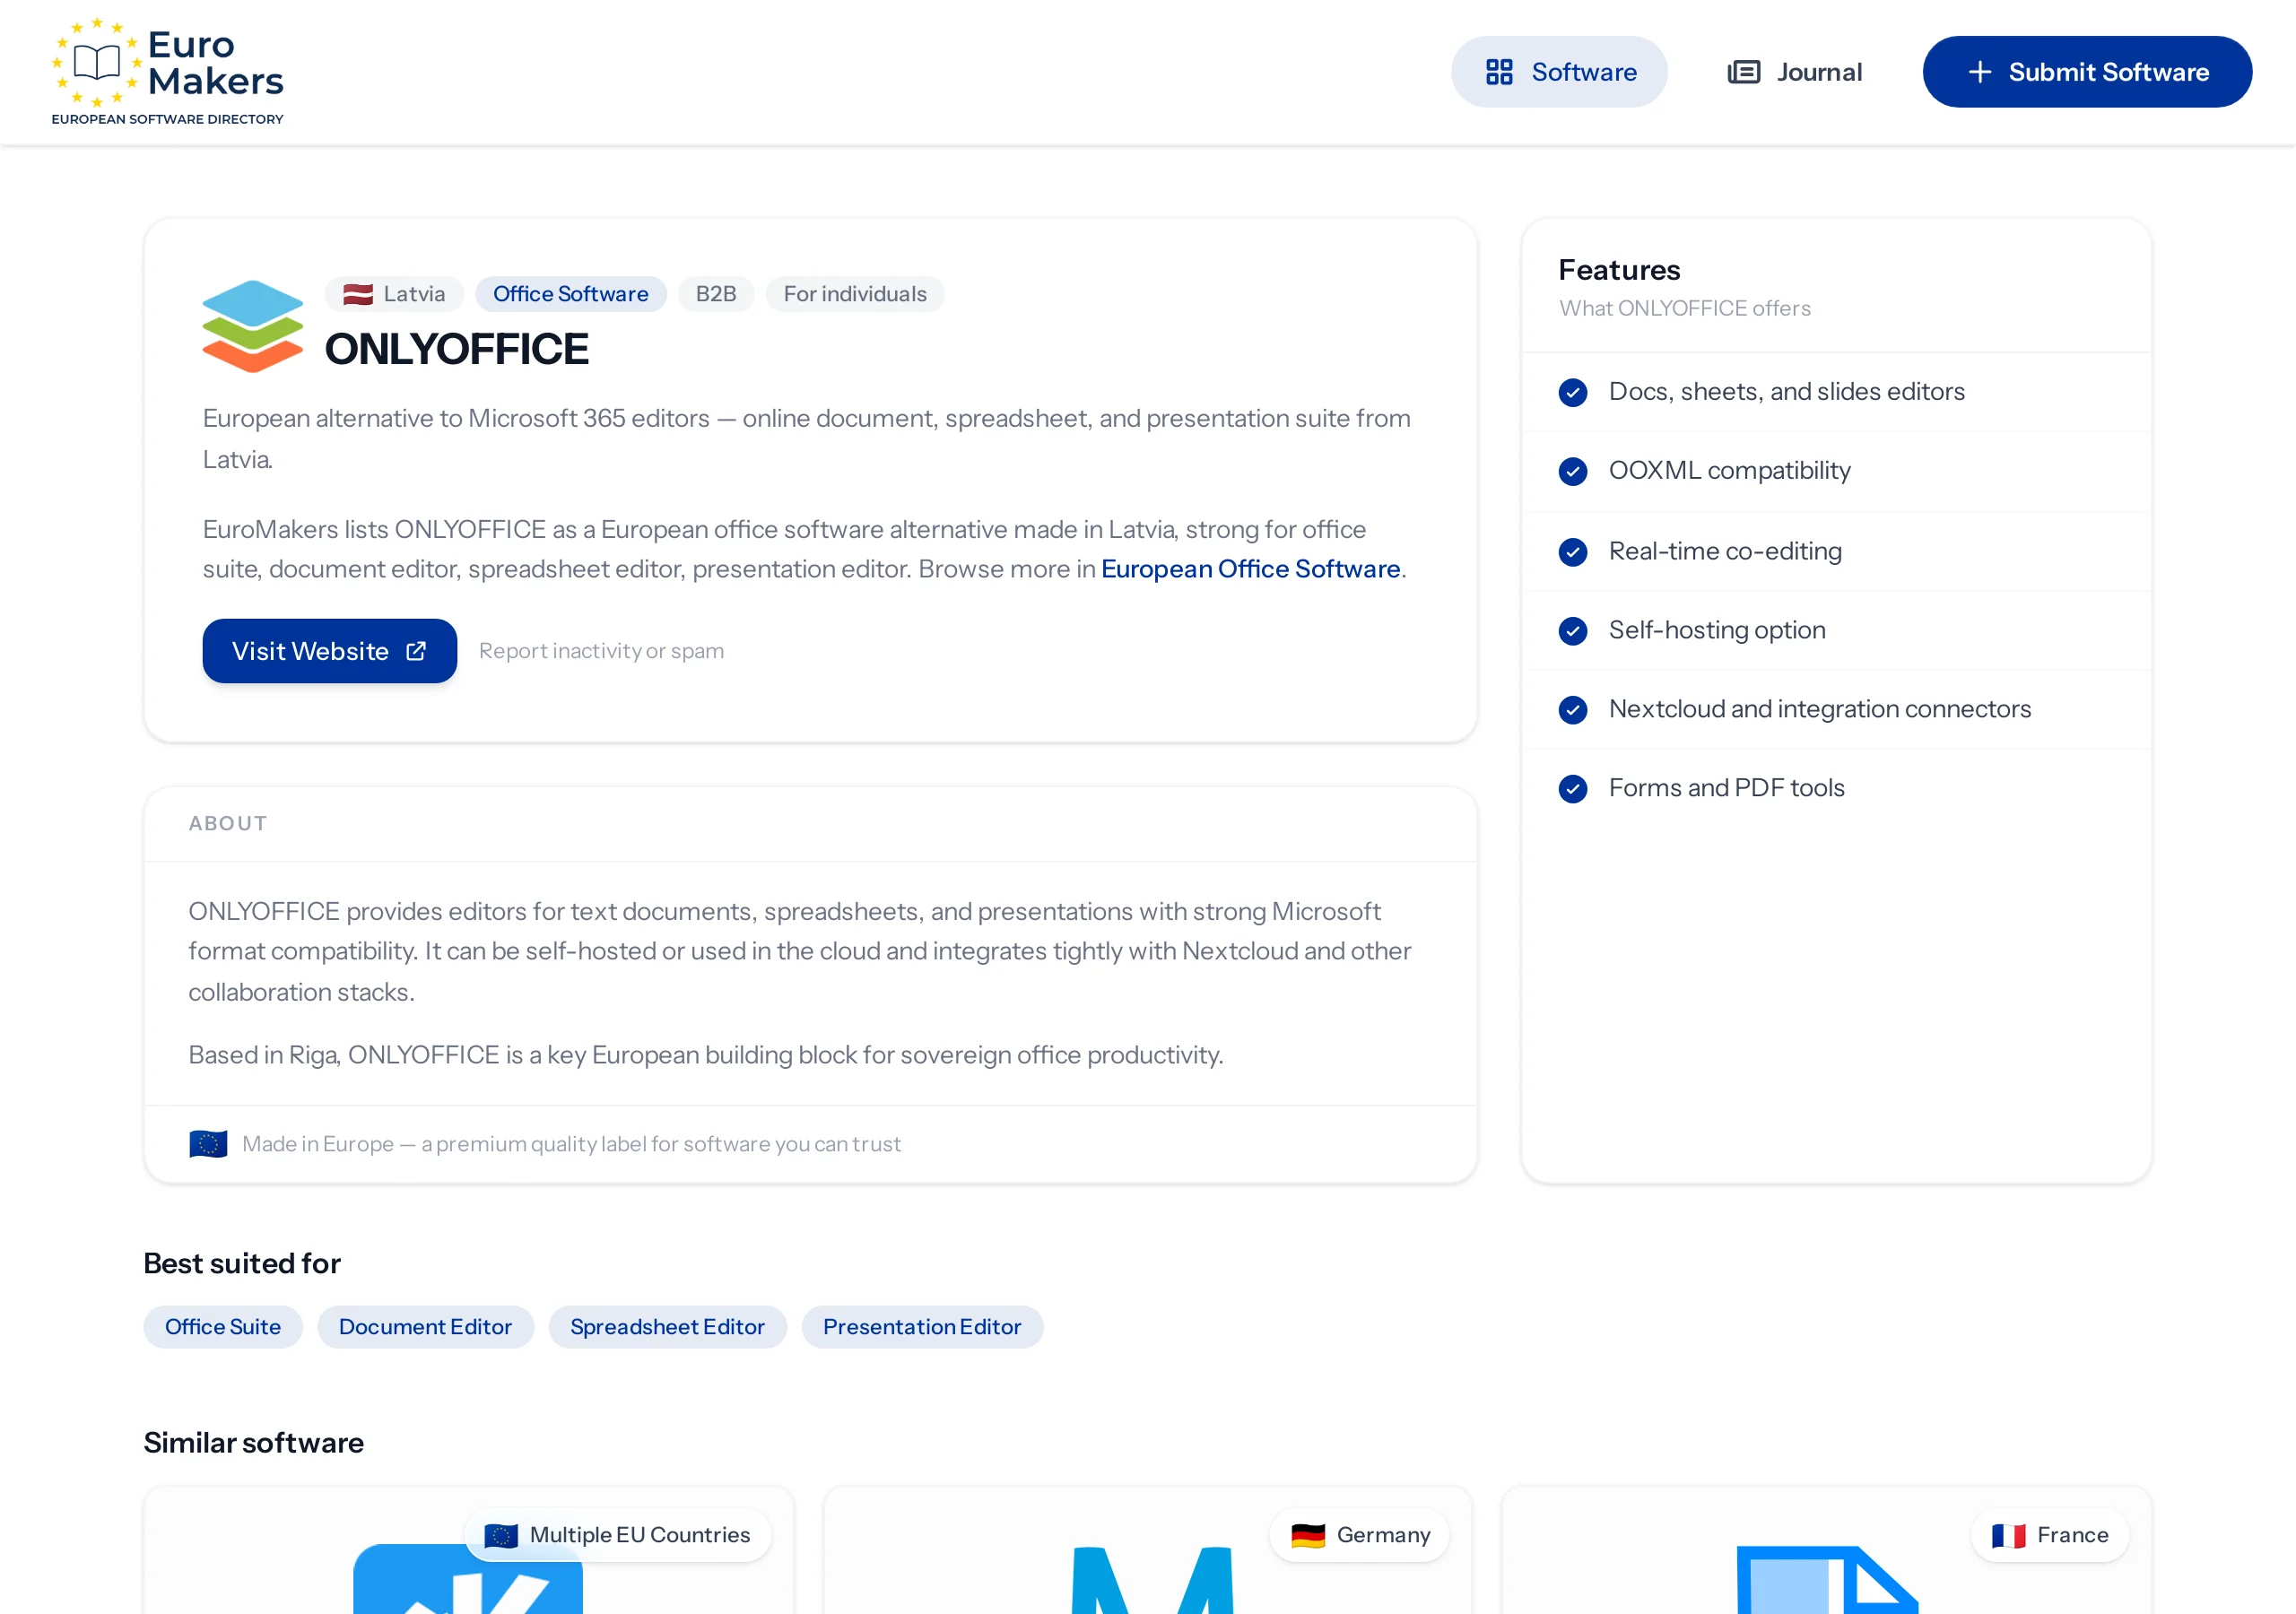Click the France country badge
This screenshot has width=2296, height=1614.
pyautogui.click(x=2049, y=1534)
